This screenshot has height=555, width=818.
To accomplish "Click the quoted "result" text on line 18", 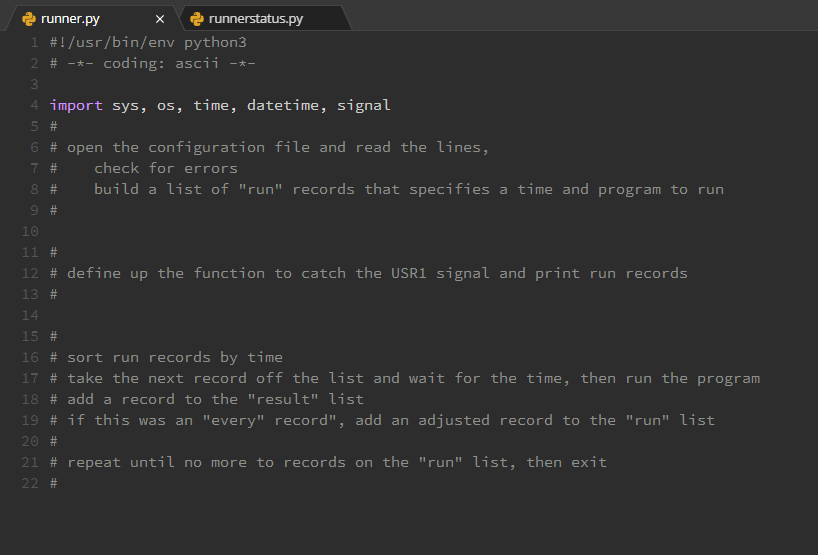I will 283,399.
